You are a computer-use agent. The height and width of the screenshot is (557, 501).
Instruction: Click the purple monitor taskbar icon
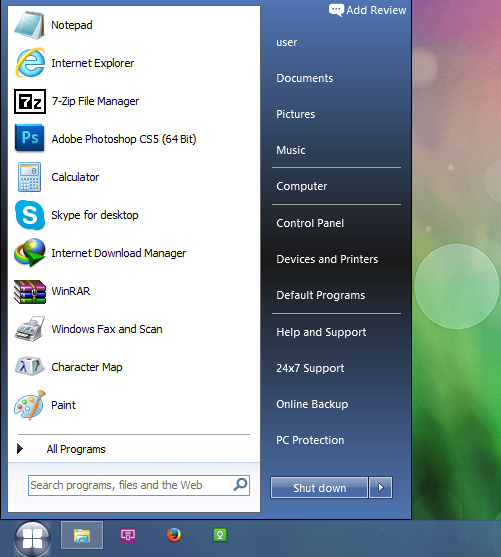(128, 535)
